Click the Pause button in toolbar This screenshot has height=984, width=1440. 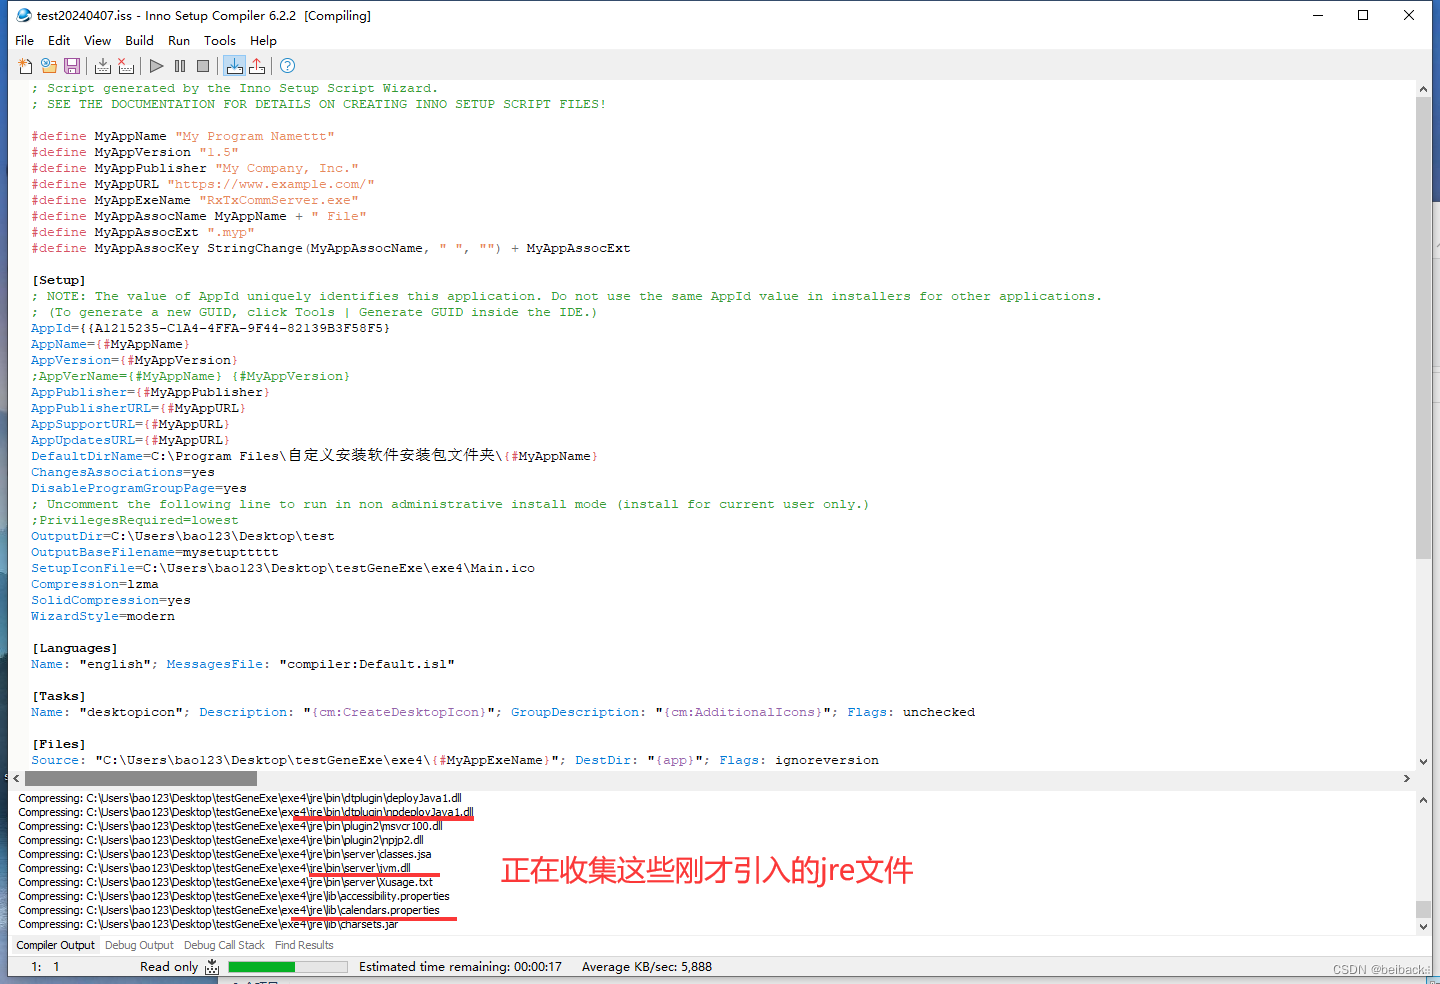click(x=180, y=66)
